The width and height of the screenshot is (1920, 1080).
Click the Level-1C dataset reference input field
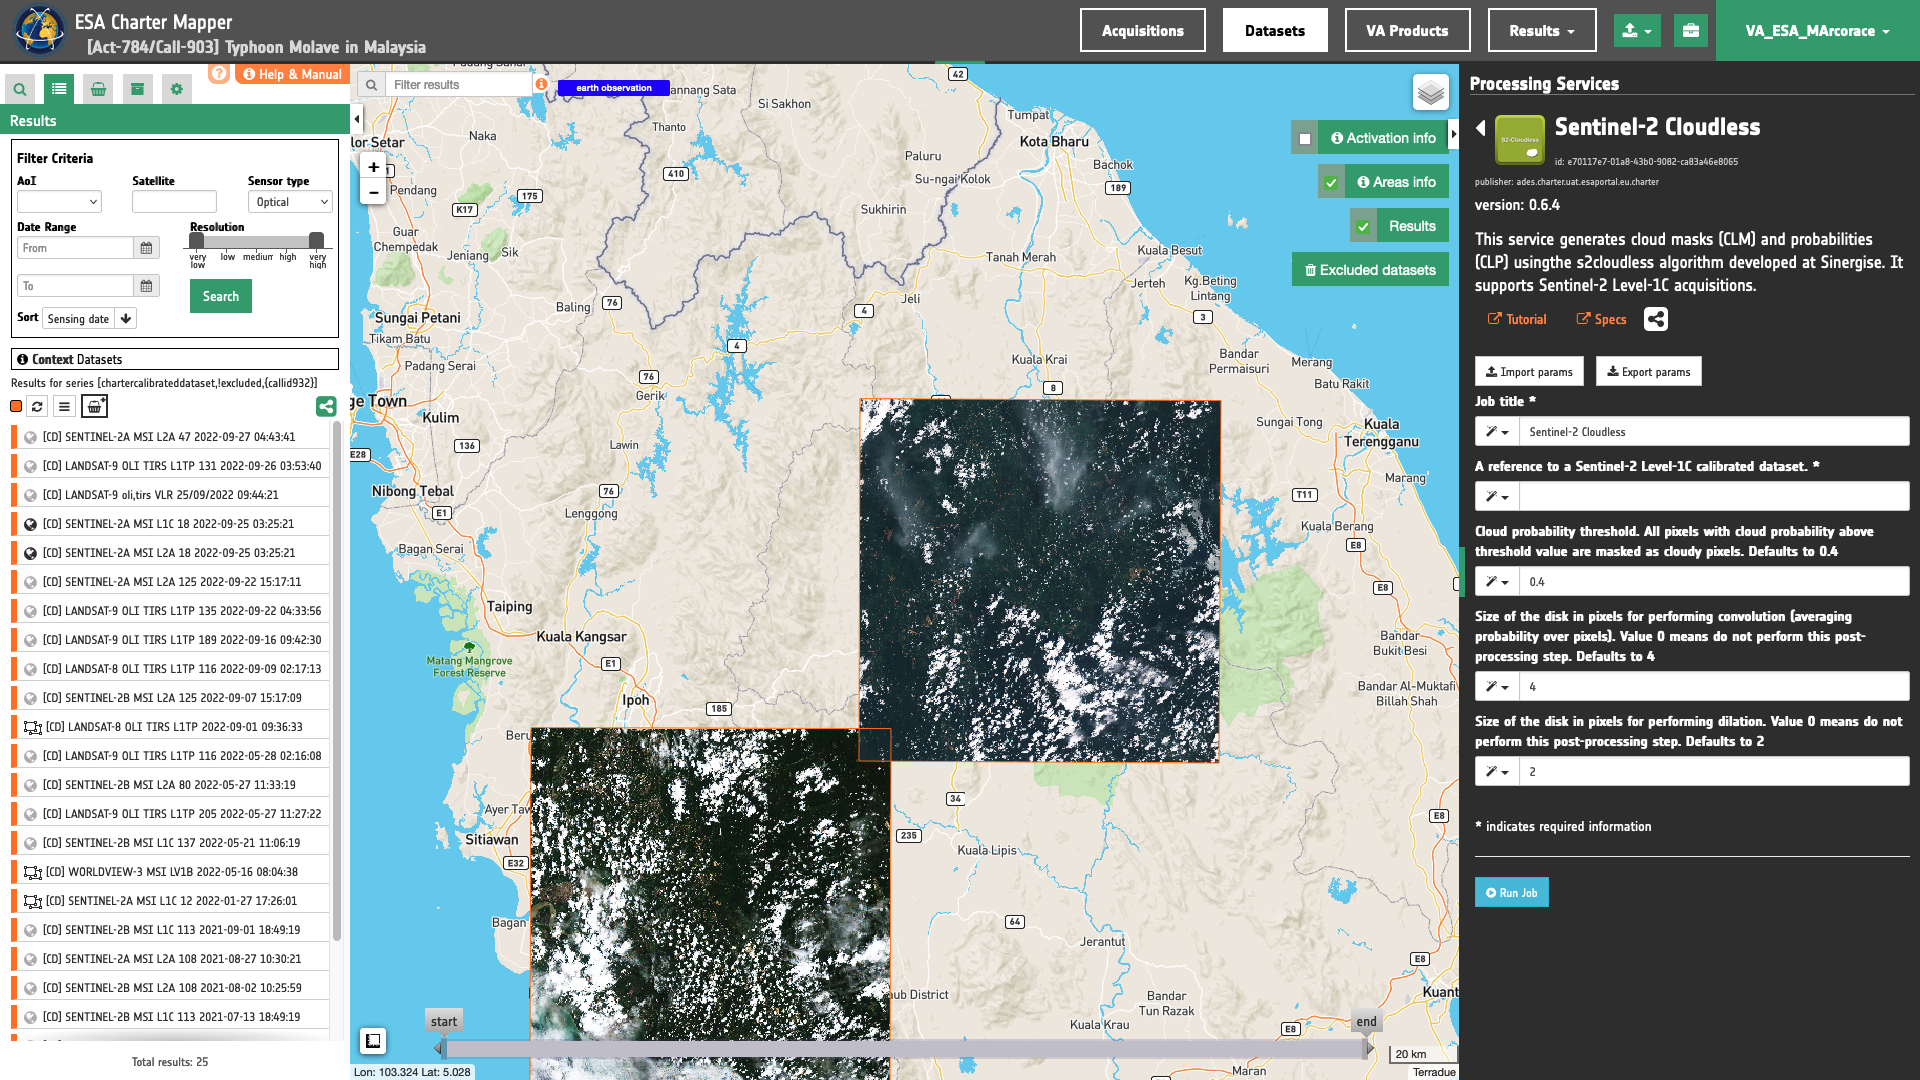(x=1714, y=497)
